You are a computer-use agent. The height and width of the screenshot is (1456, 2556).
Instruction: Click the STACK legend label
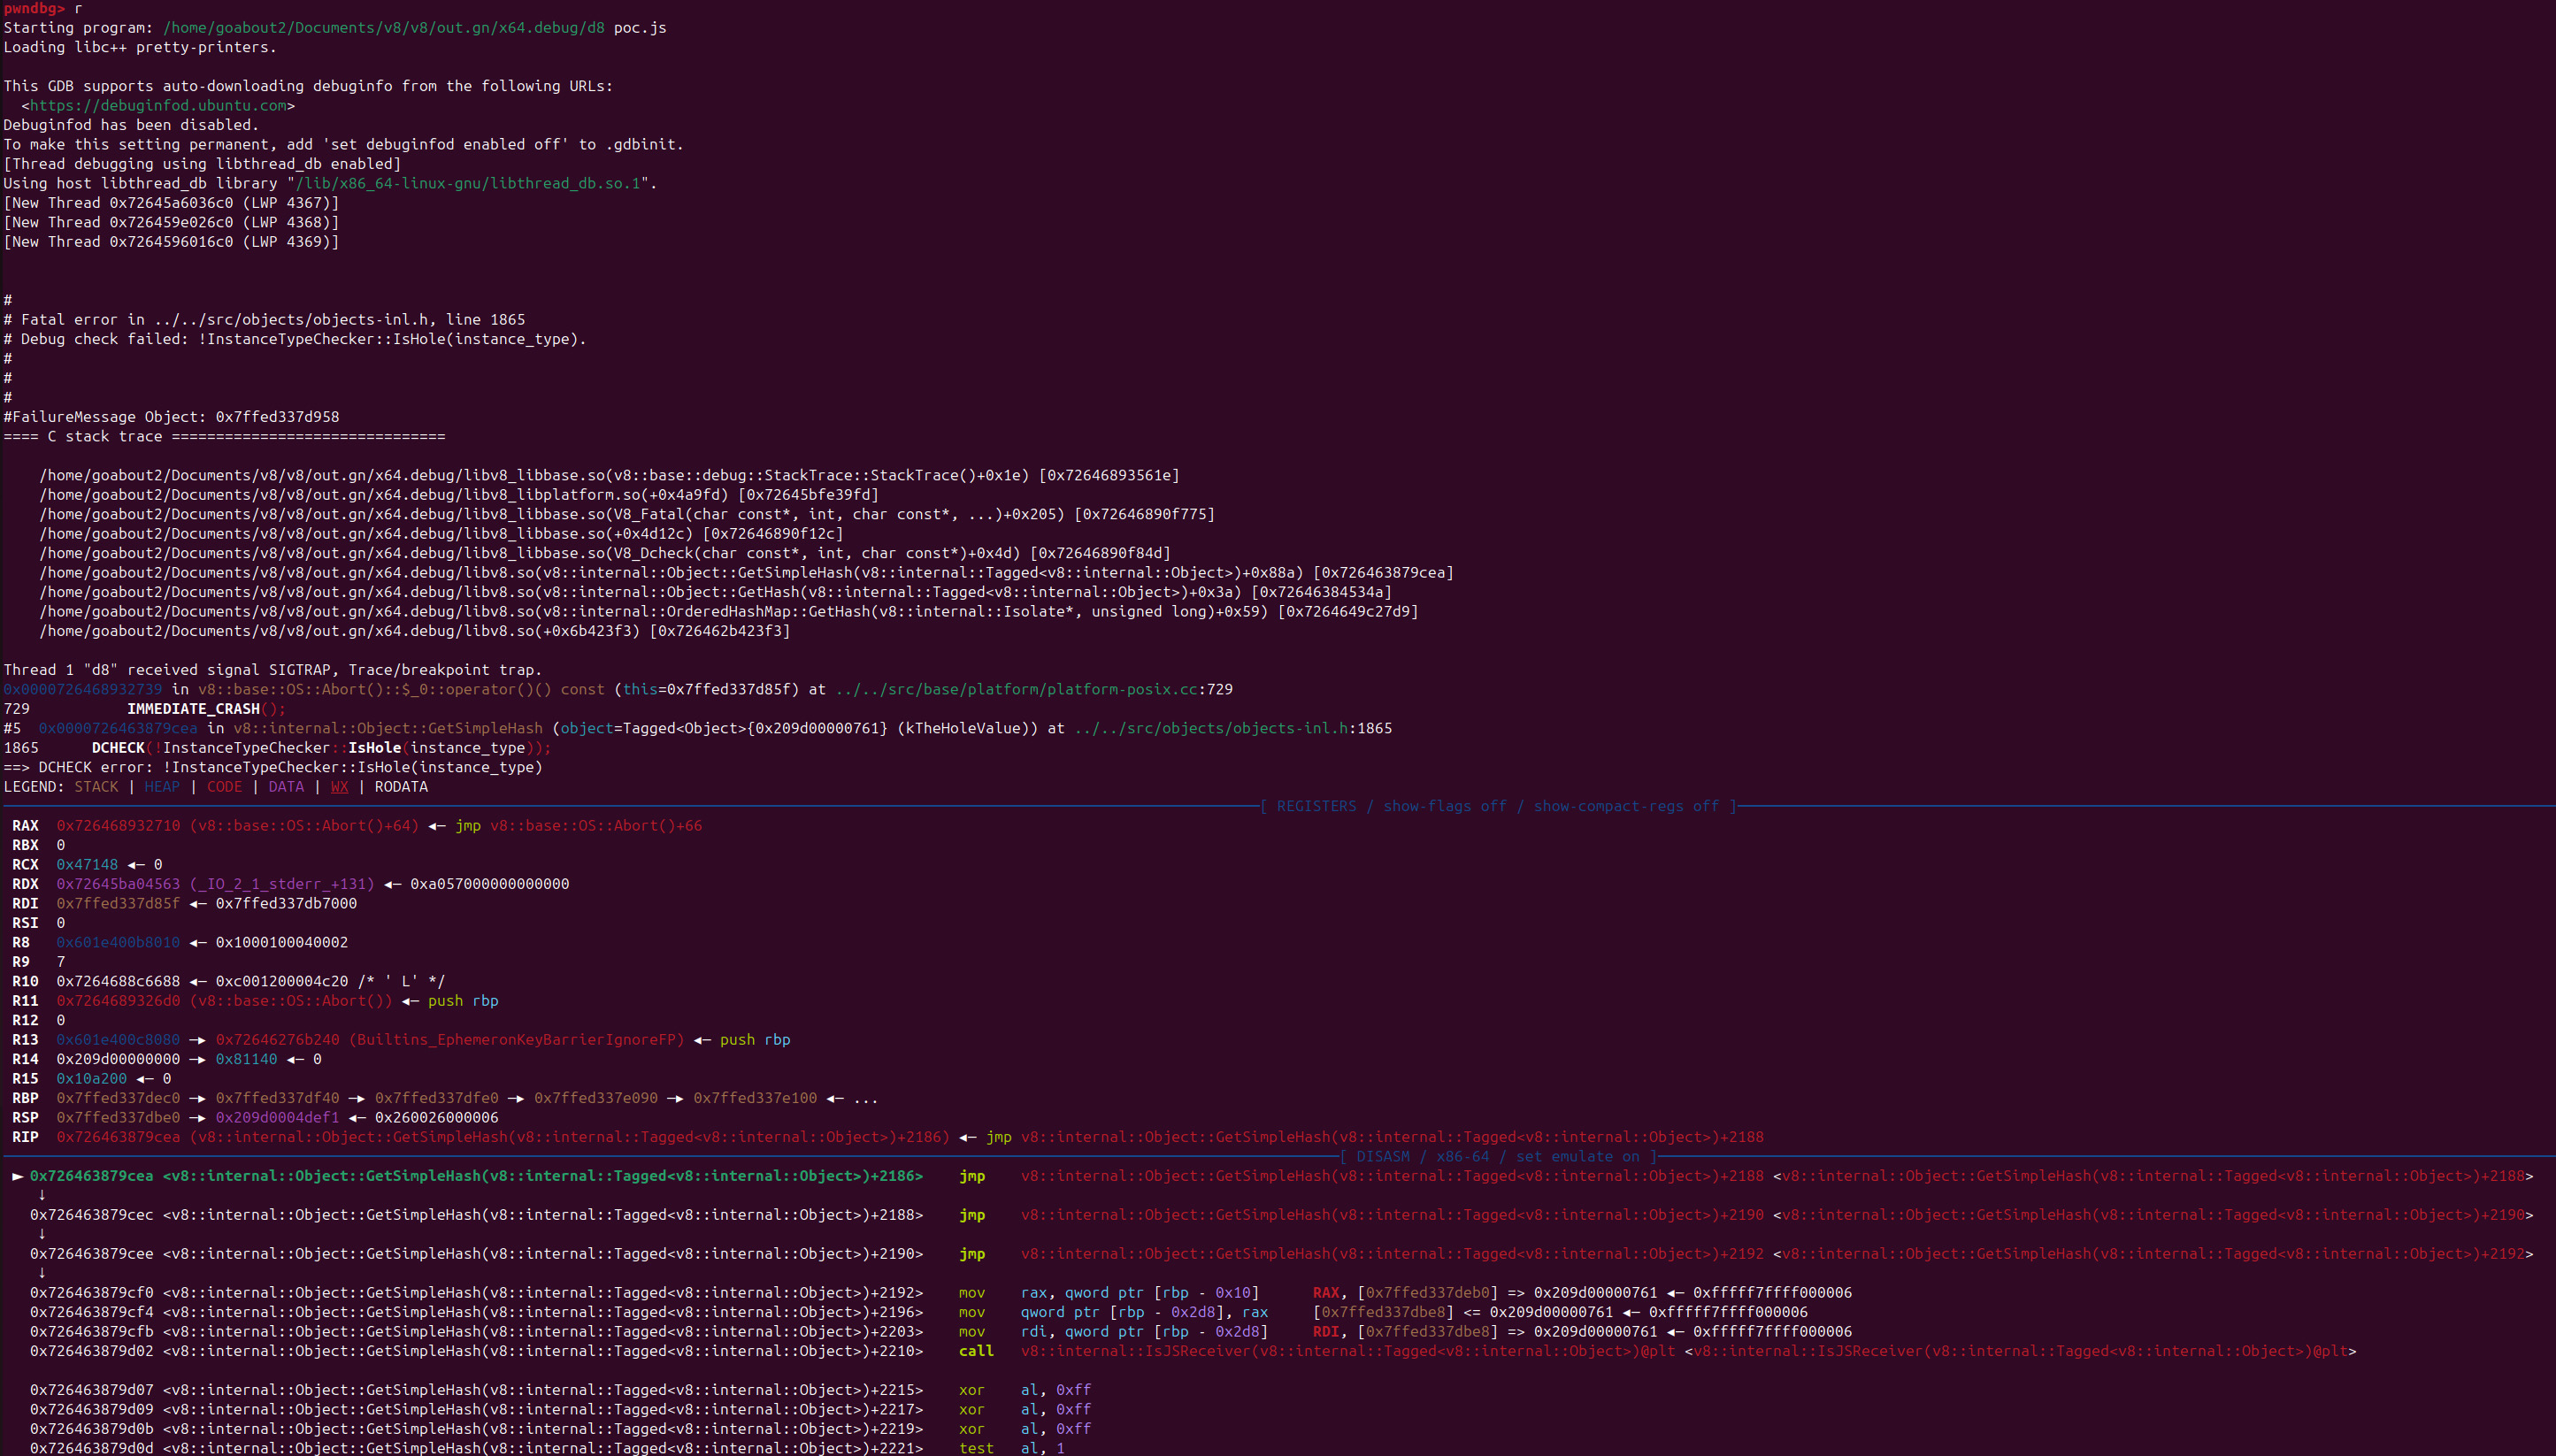96,787
